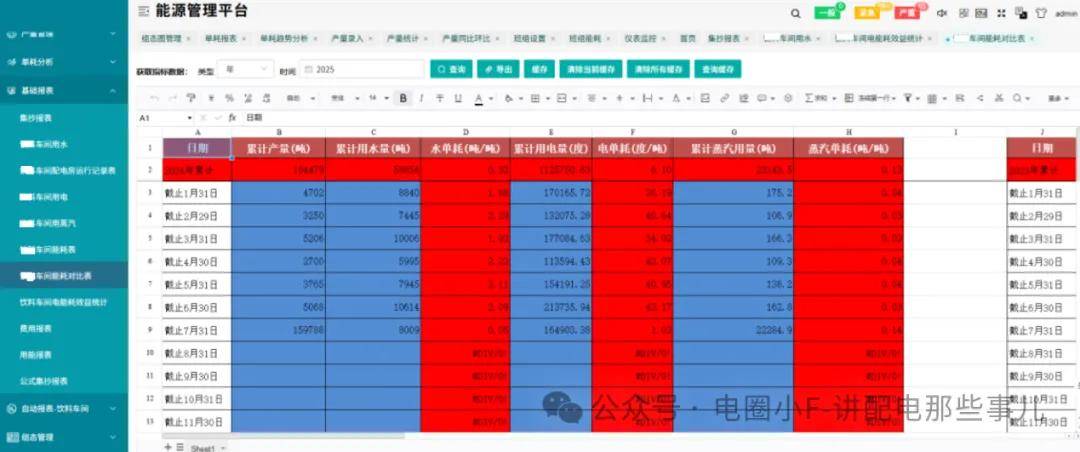The height and width of the screenshot is (452, 1080).
Task: Click the undo icon in spreadsheet toolbar
Action: pos(154,99)
